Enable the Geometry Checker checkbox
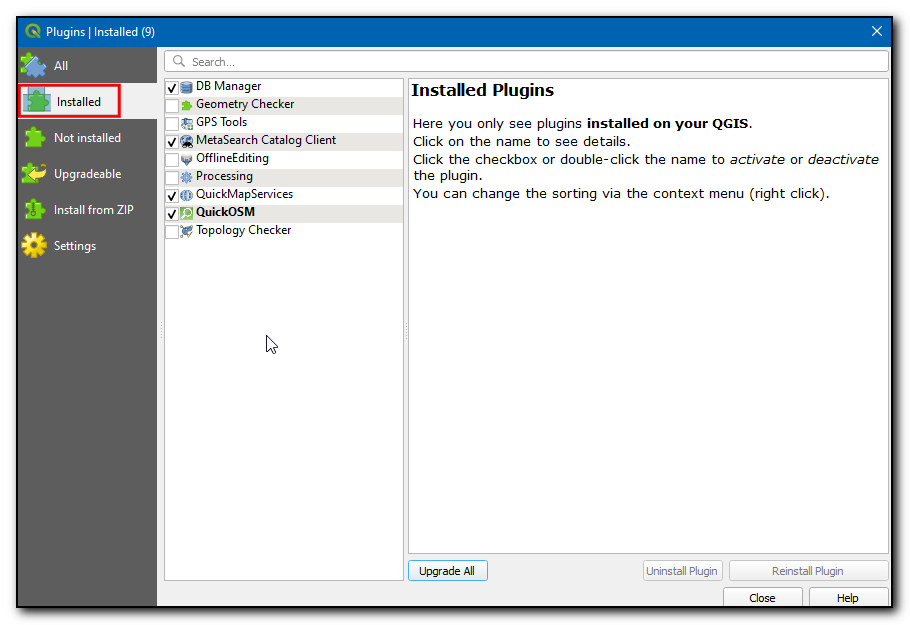Screen dimensions: 910x625 pos(172,106)
